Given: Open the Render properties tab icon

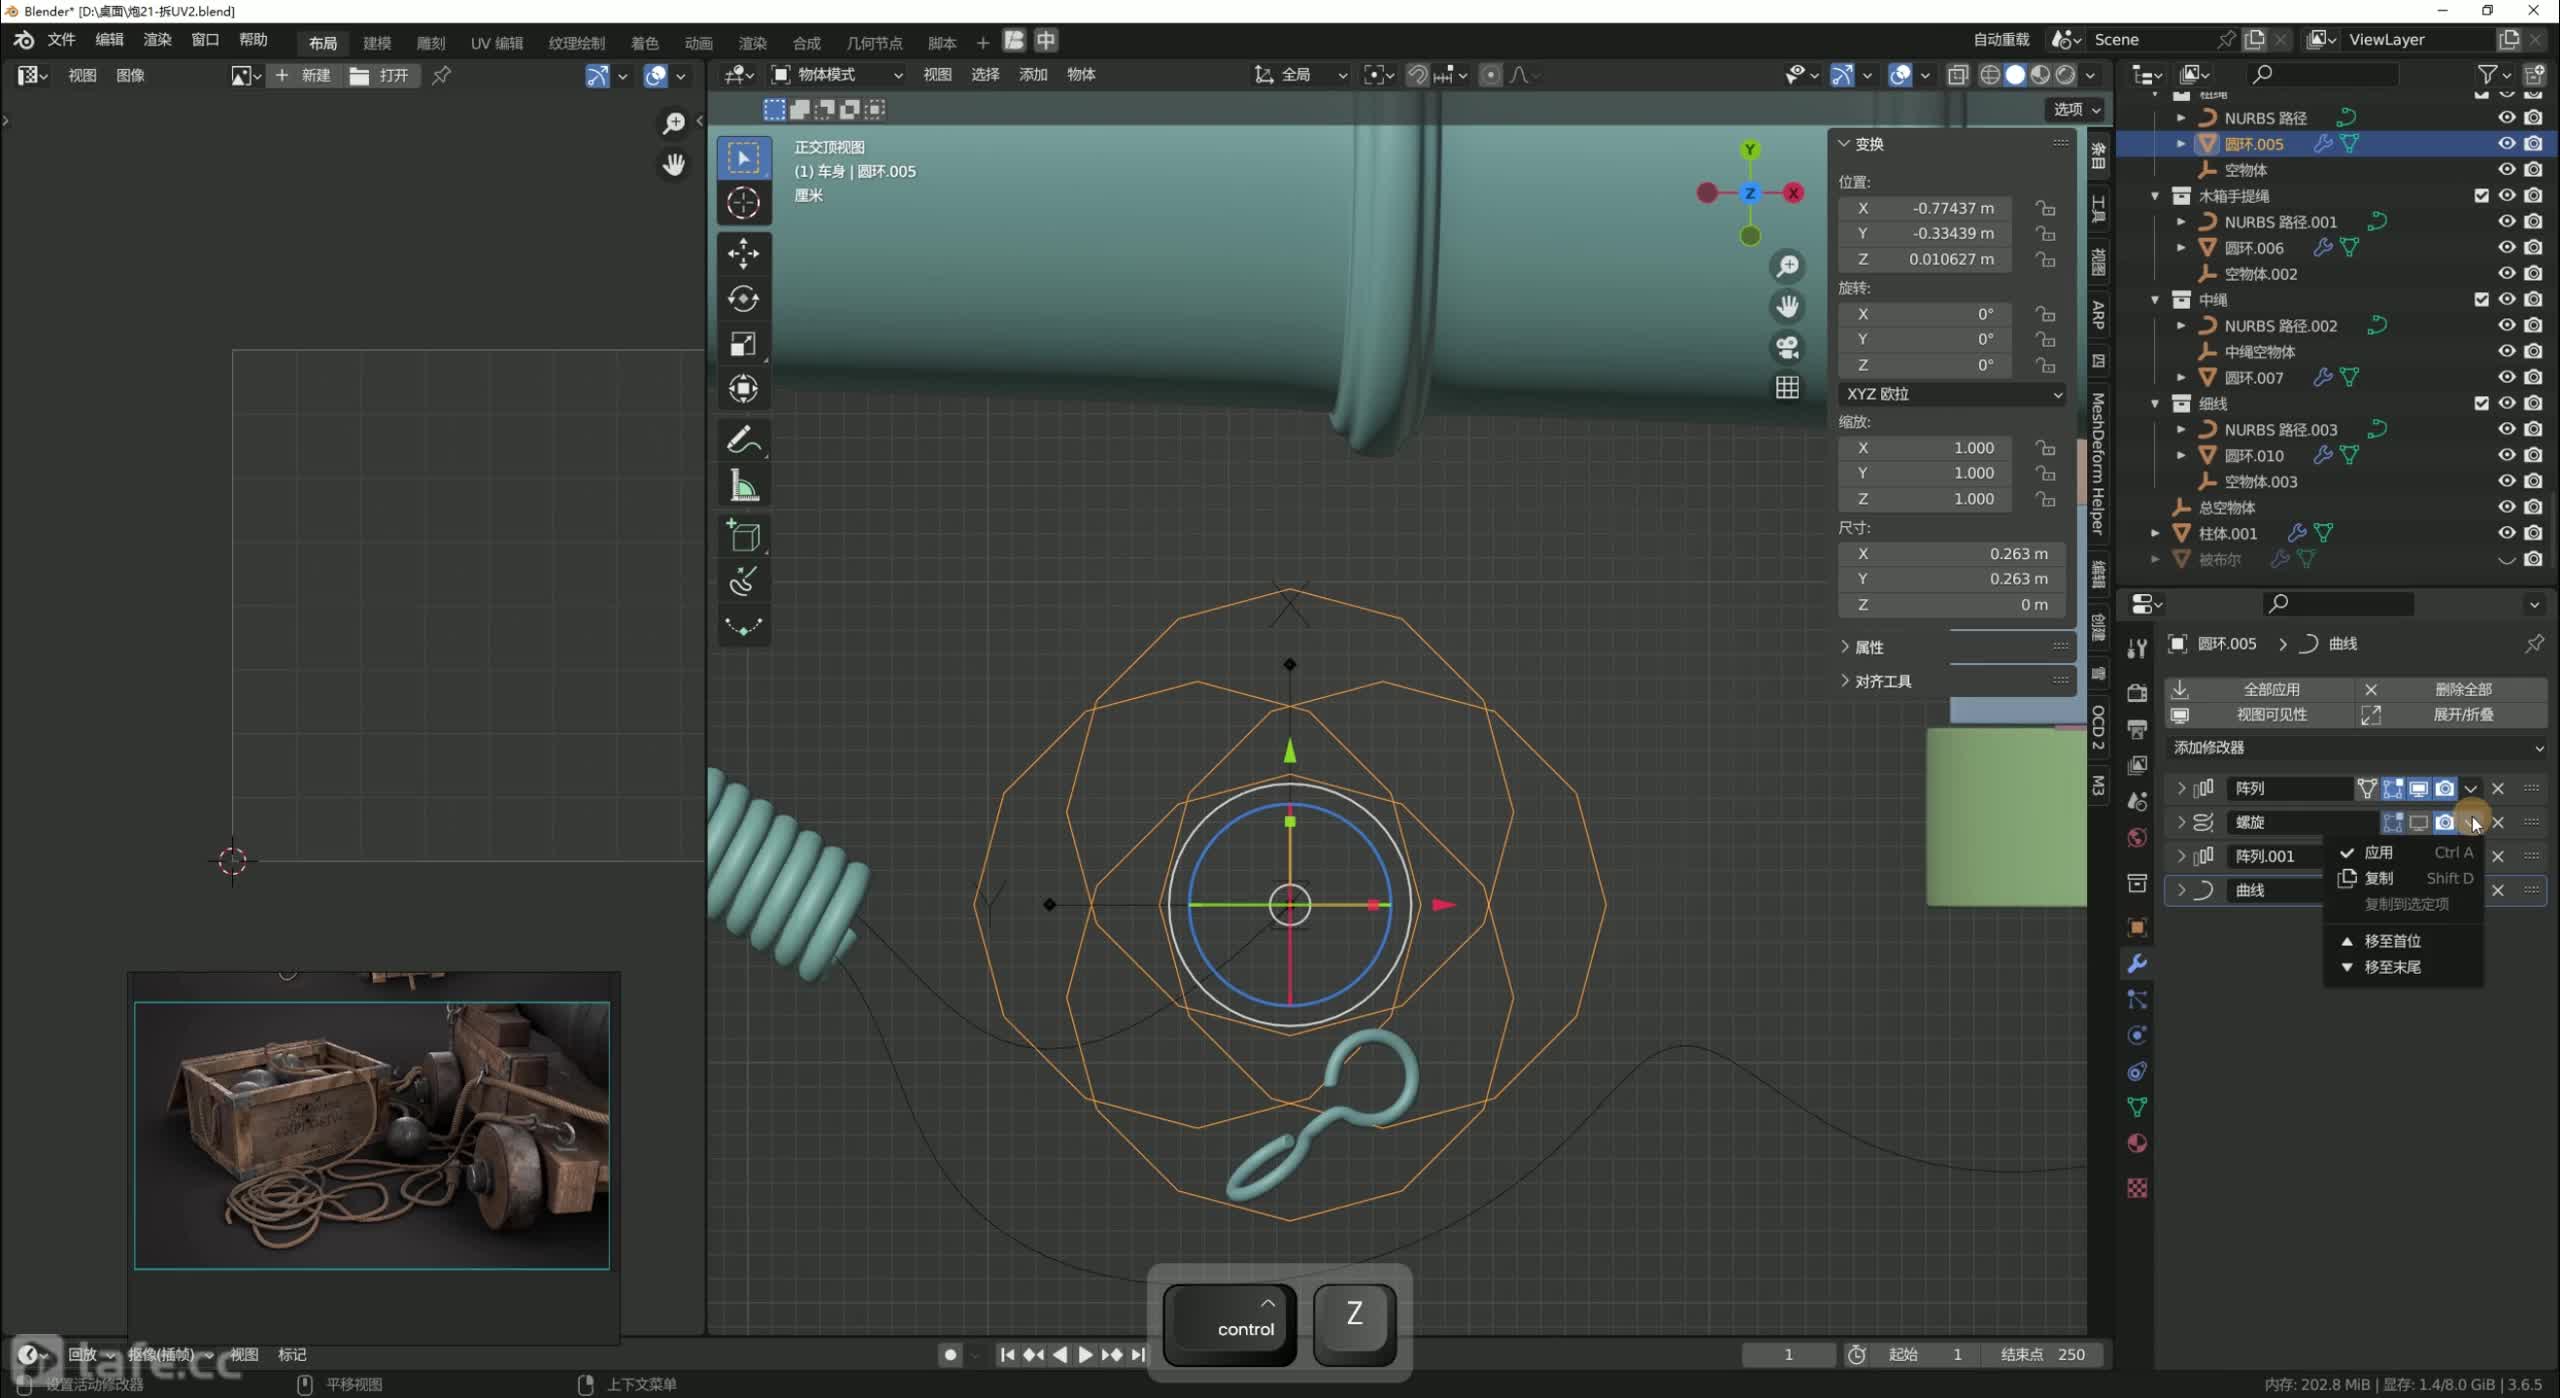Looking at the screenshot, I should pos(2137,693).
